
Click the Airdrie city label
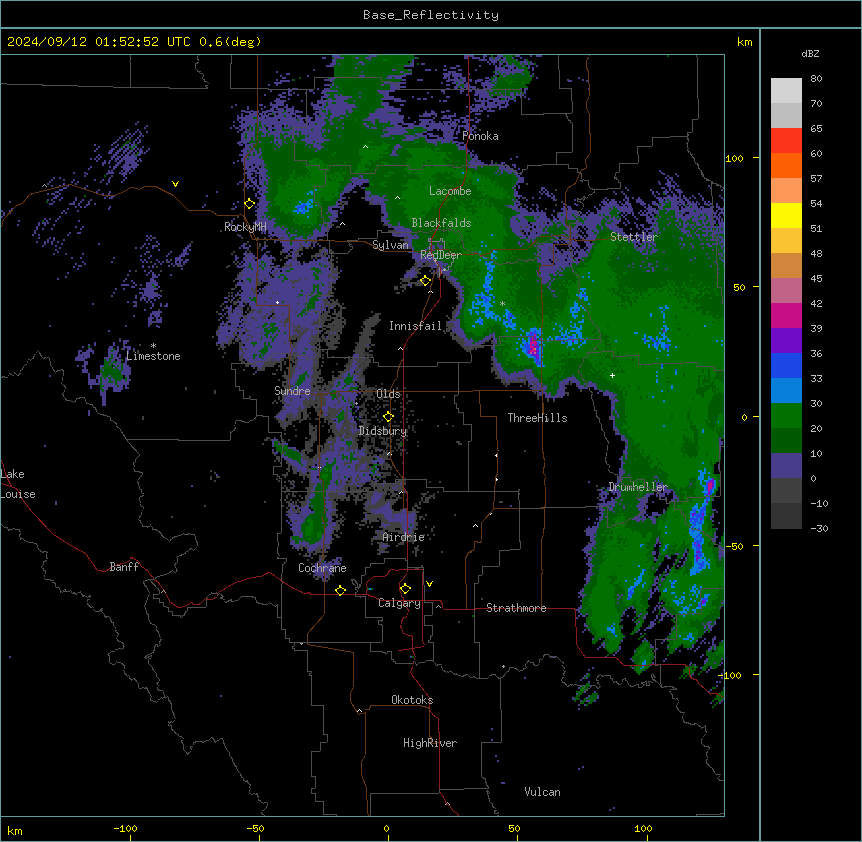403,537
